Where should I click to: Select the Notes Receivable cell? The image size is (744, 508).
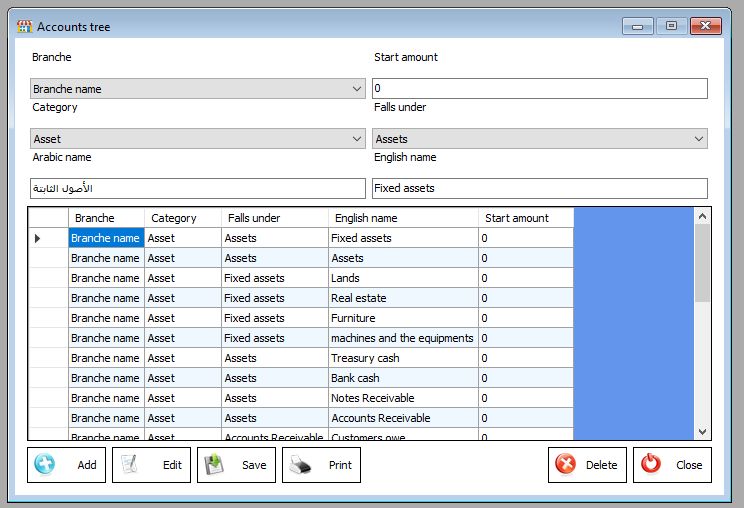[403, 398]
